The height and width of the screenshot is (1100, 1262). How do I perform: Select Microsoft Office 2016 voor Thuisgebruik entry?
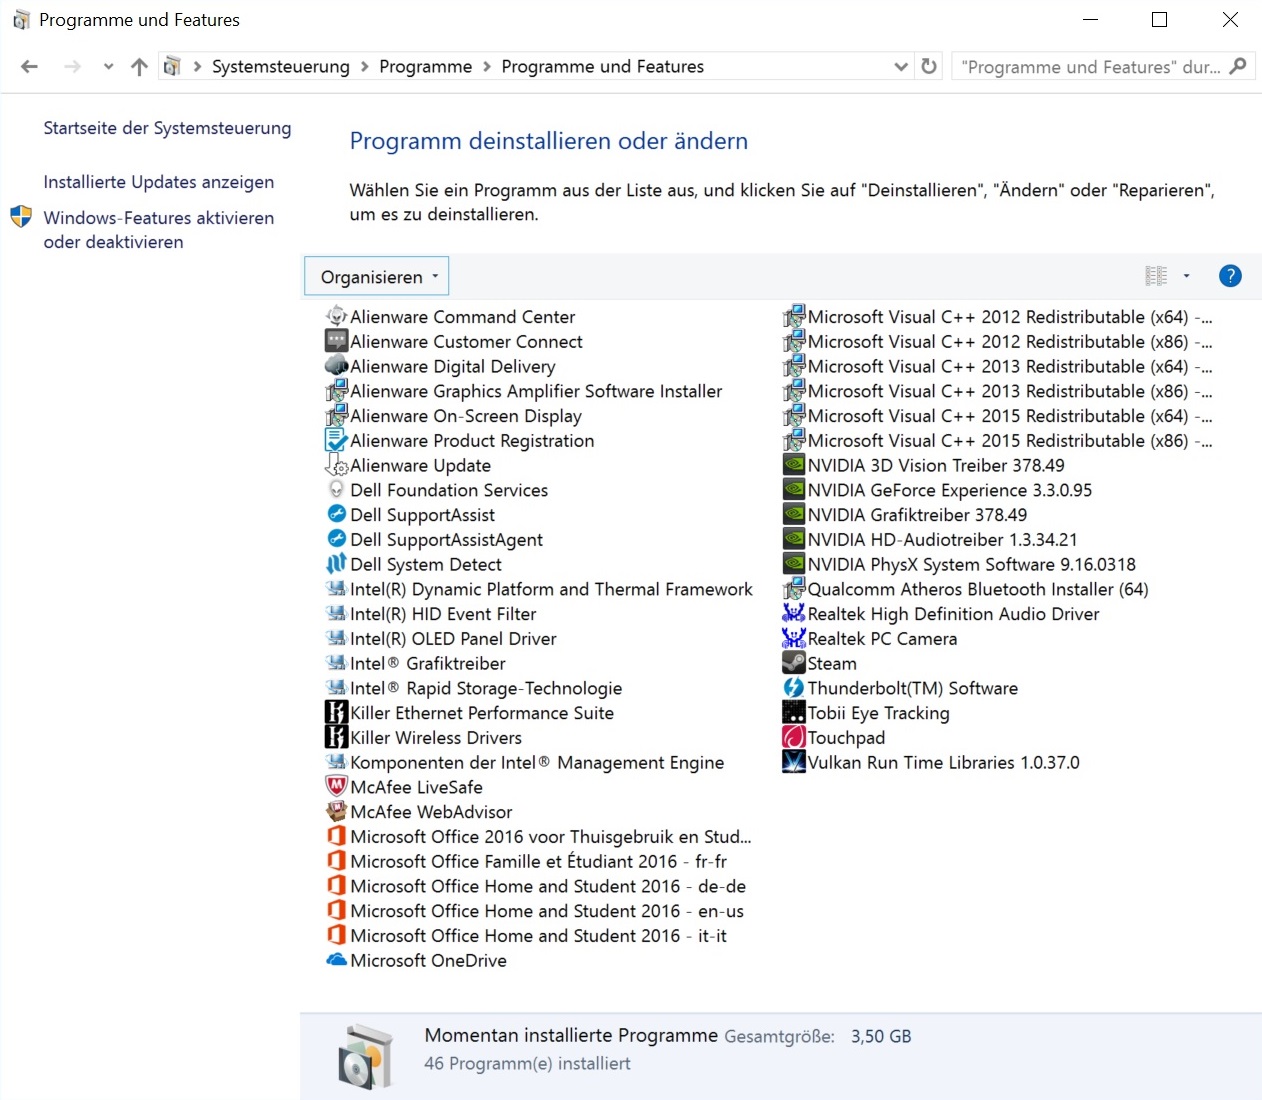click(x=539, y=836)
